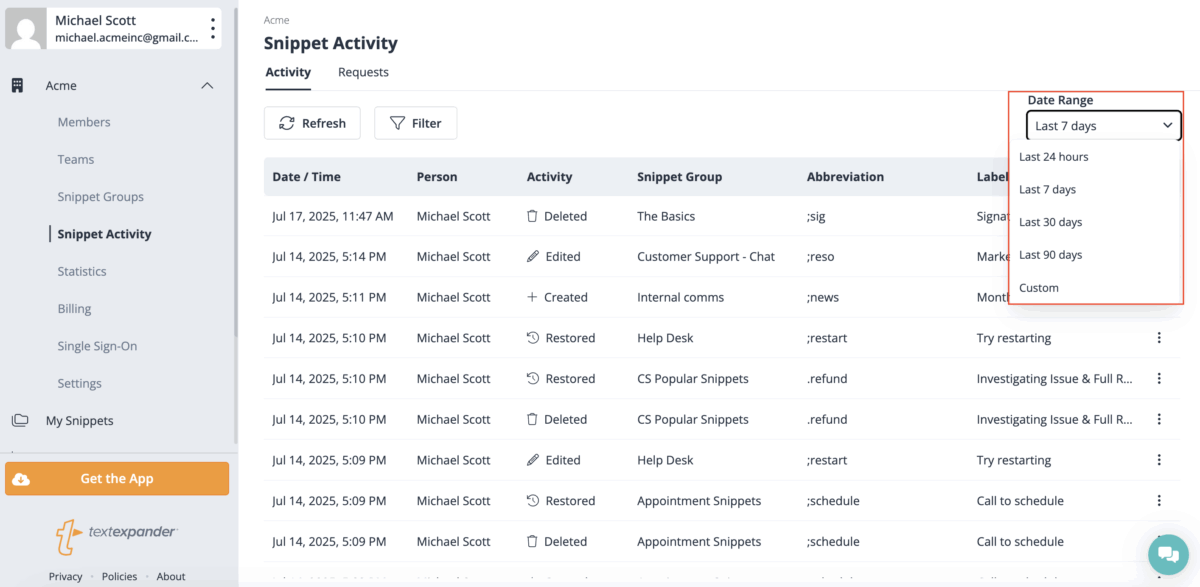Select the Custom date range option
This screenshot has height=587, width=1200.
tap(1038, 288)
